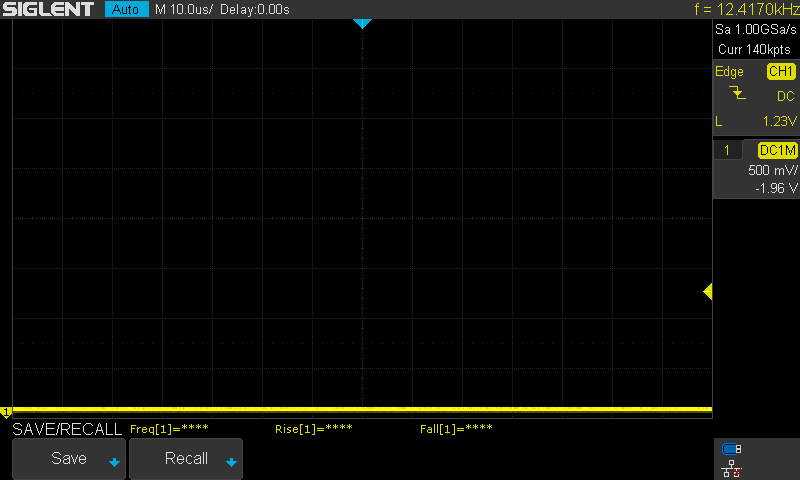Click the trigger level 1.23V value
The image size is (800, 480).
tap(780, 121)
